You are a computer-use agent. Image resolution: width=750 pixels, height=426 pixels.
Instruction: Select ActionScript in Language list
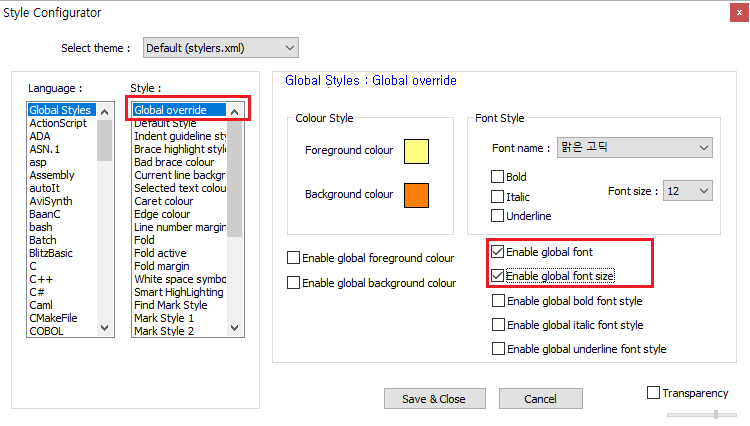point(62,123)
